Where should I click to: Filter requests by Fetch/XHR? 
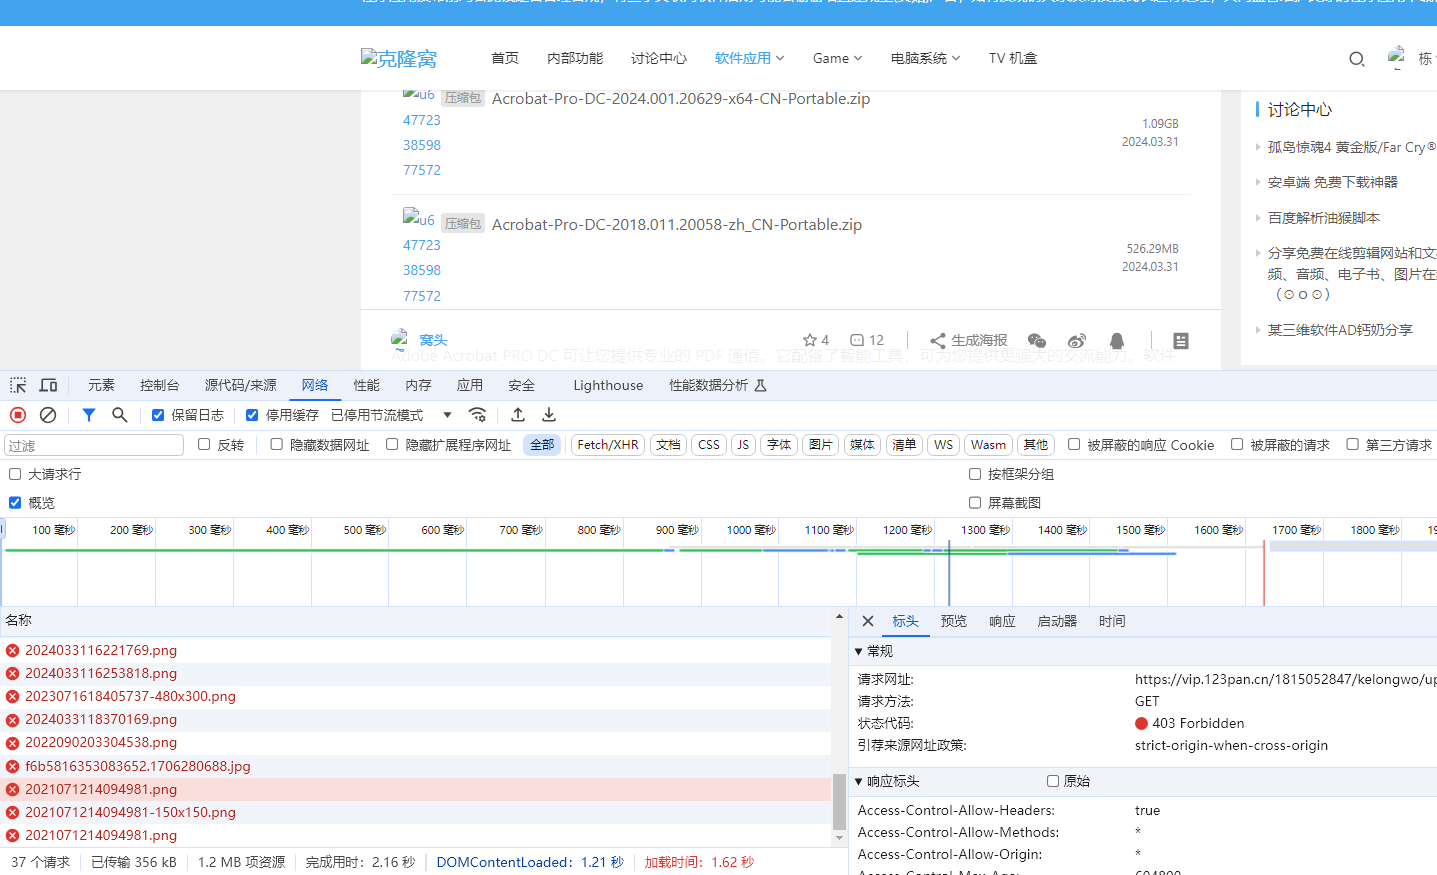[x=608, y=445]
